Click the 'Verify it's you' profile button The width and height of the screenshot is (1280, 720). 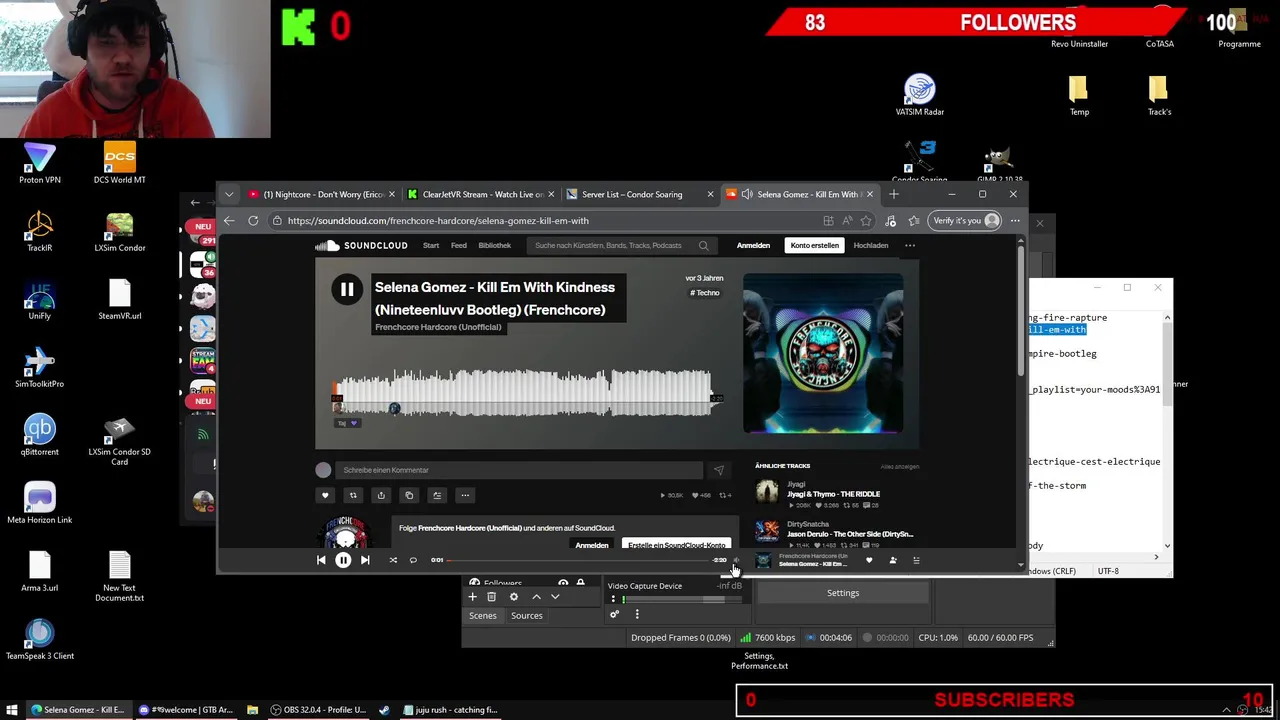pos(965,221)
